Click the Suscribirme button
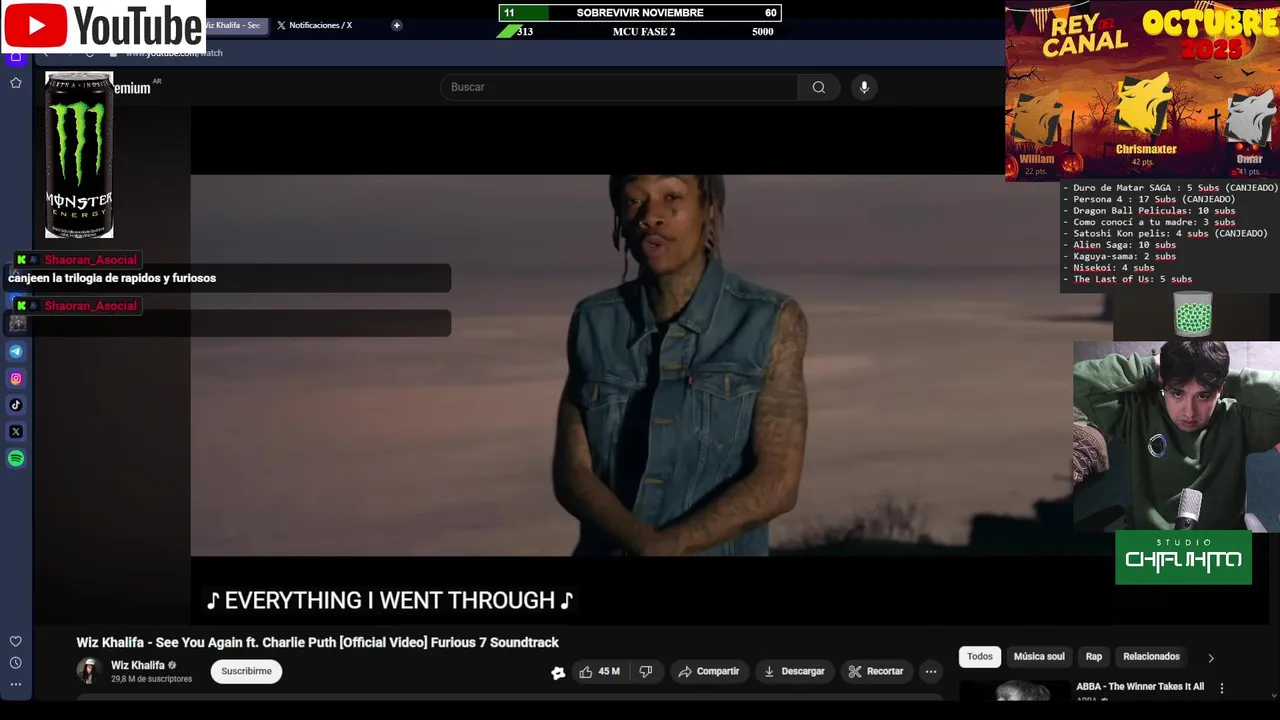The width and height of the screenshot is (1280, 720). click(246, 671)
